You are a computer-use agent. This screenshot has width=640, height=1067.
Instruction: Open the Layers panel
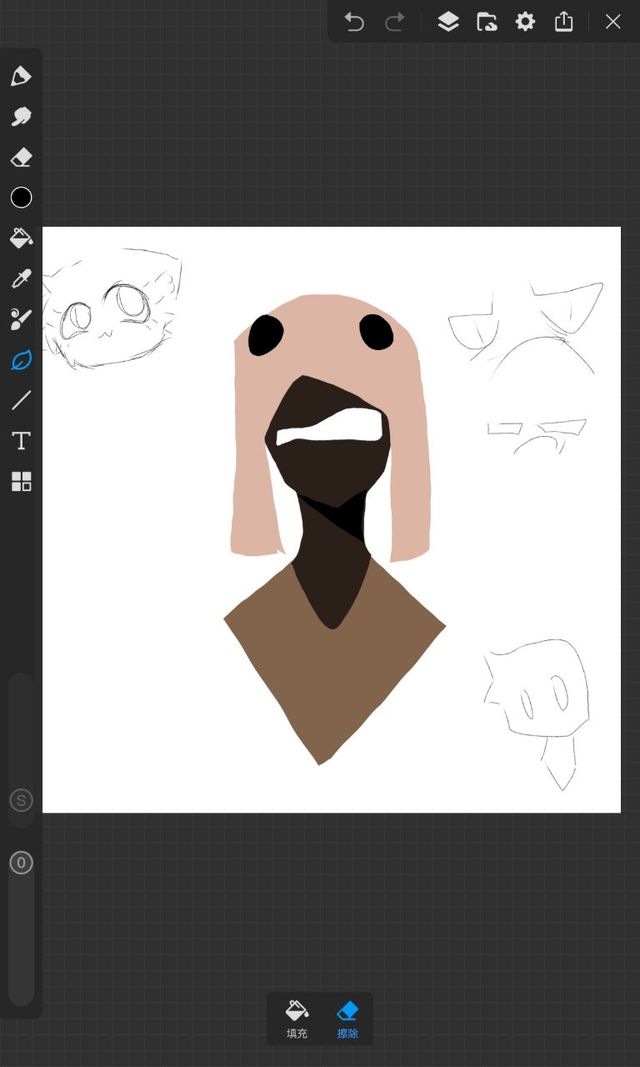448,22
